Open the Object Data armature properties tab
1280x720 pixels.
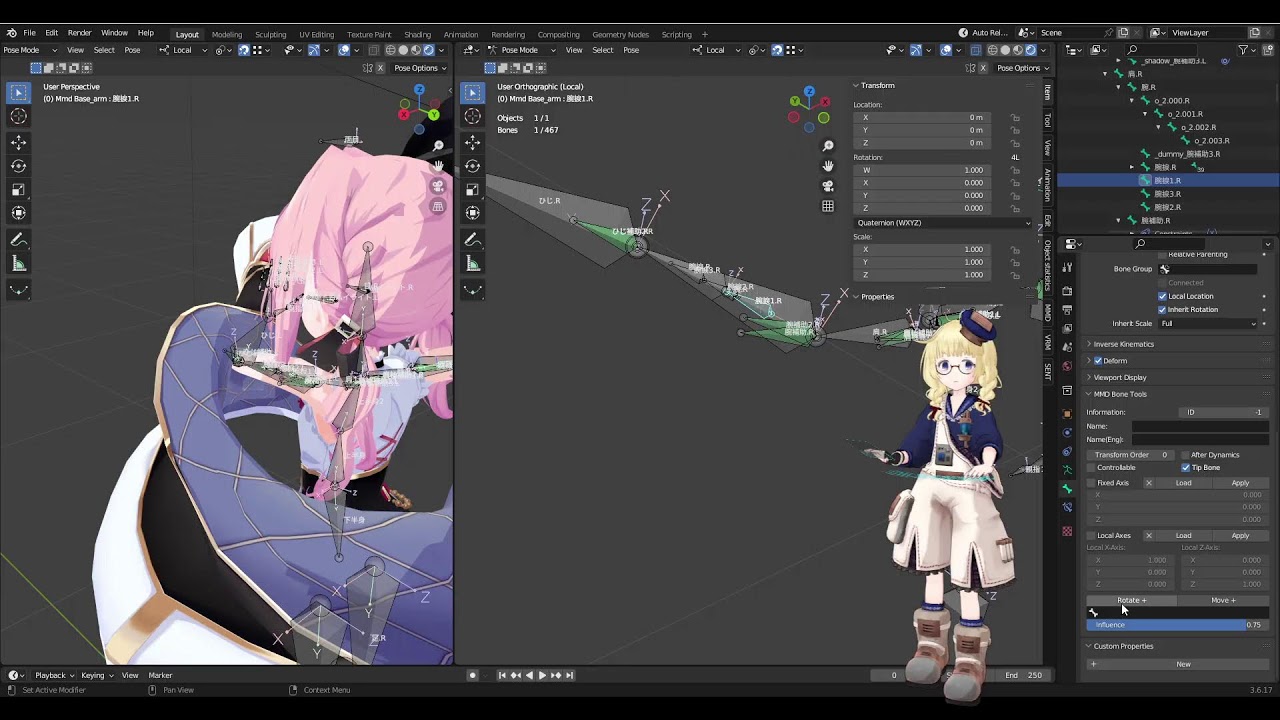point(1067,470)
